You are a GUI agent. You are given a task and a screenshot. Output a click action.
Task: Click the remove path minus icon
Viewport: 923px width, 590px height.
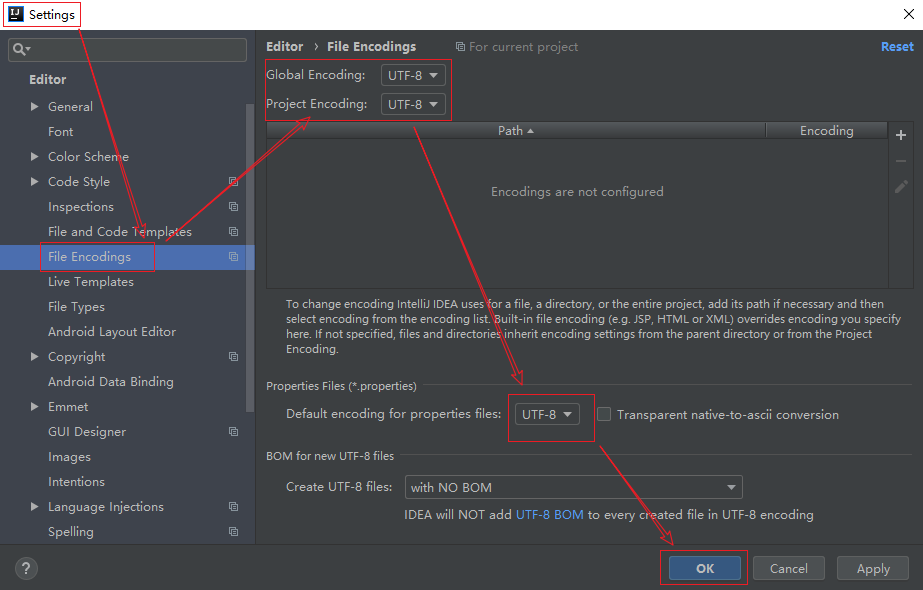point(901,161)
